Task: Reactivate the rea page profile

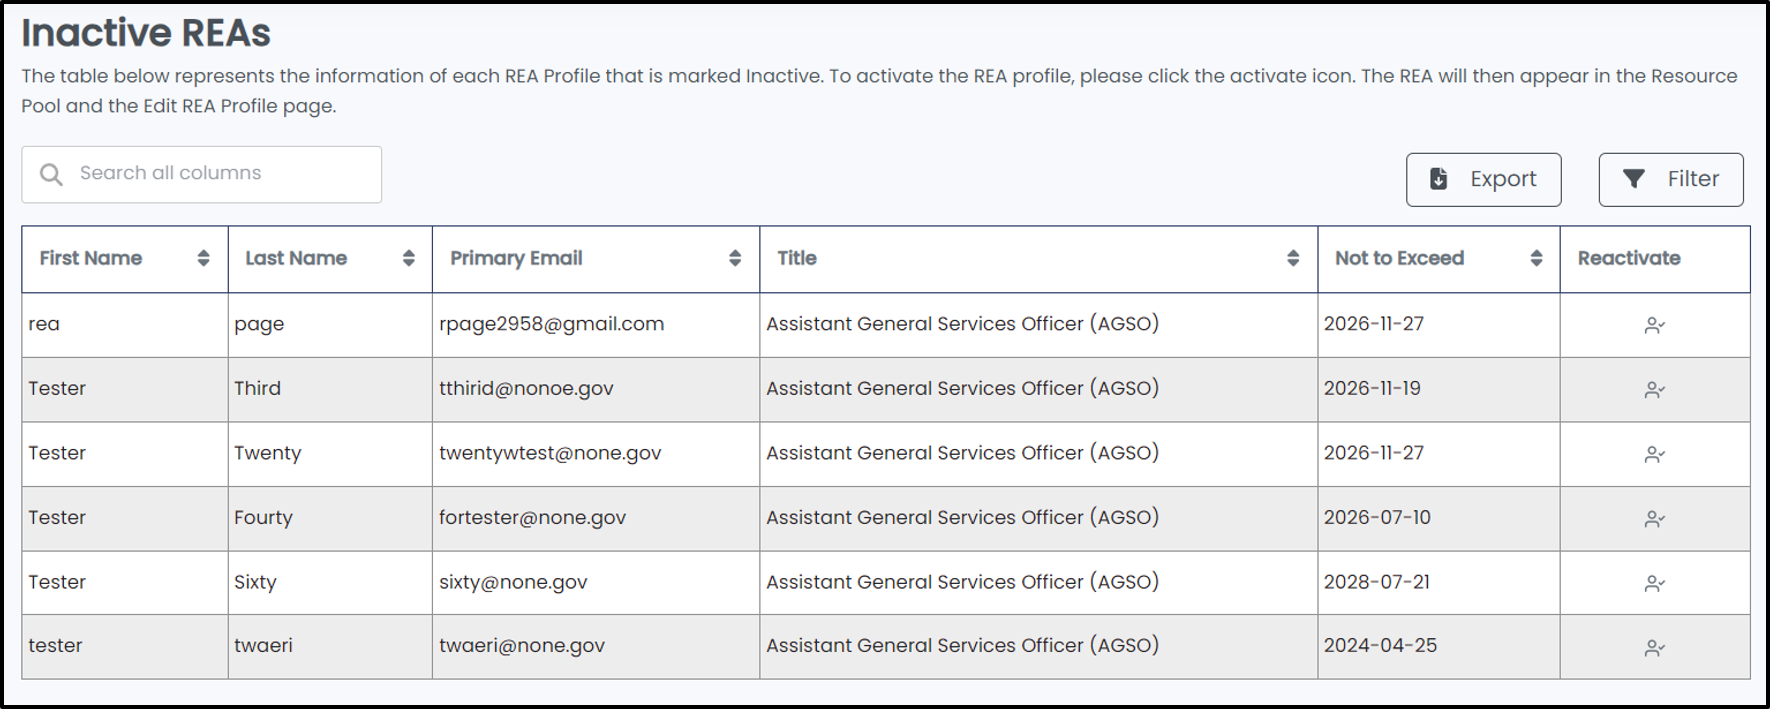Action: click(x=1654, y=325)
